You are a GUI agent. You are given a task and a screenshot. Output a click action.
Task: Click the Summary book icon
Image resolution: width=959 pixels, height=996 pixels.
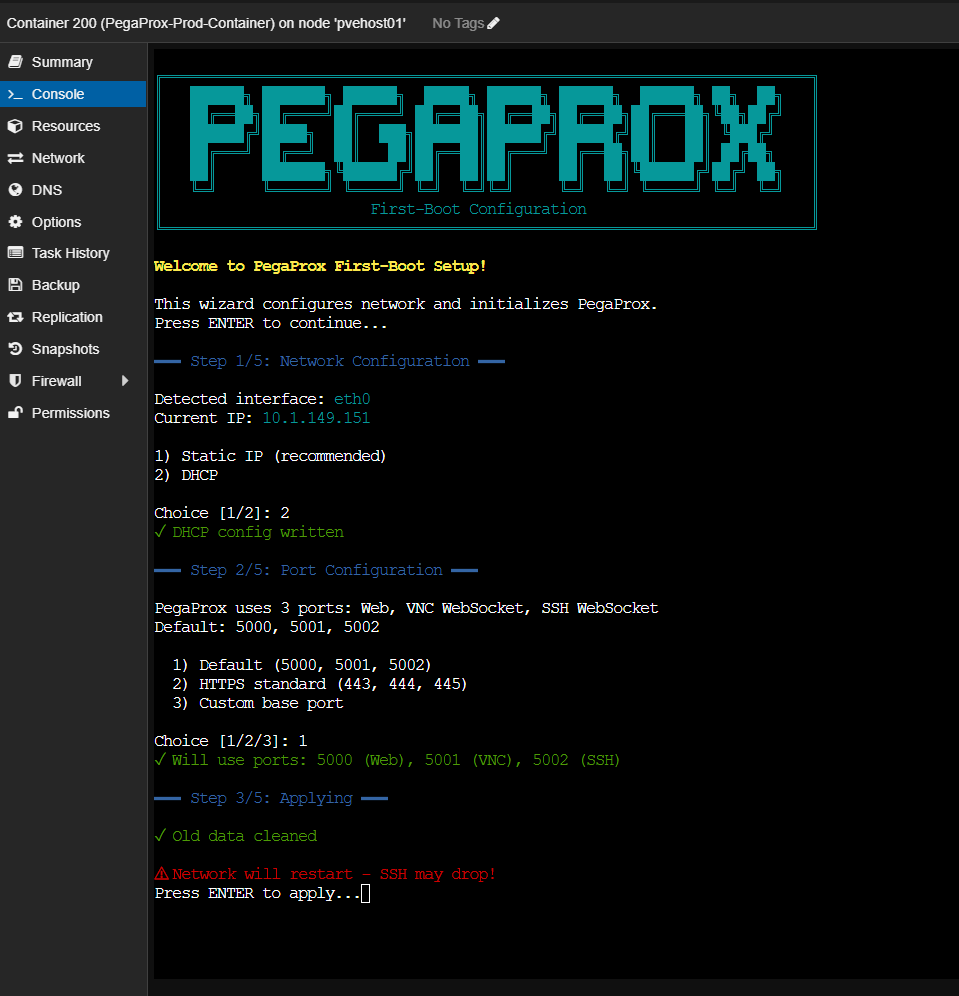click(15, 62)
